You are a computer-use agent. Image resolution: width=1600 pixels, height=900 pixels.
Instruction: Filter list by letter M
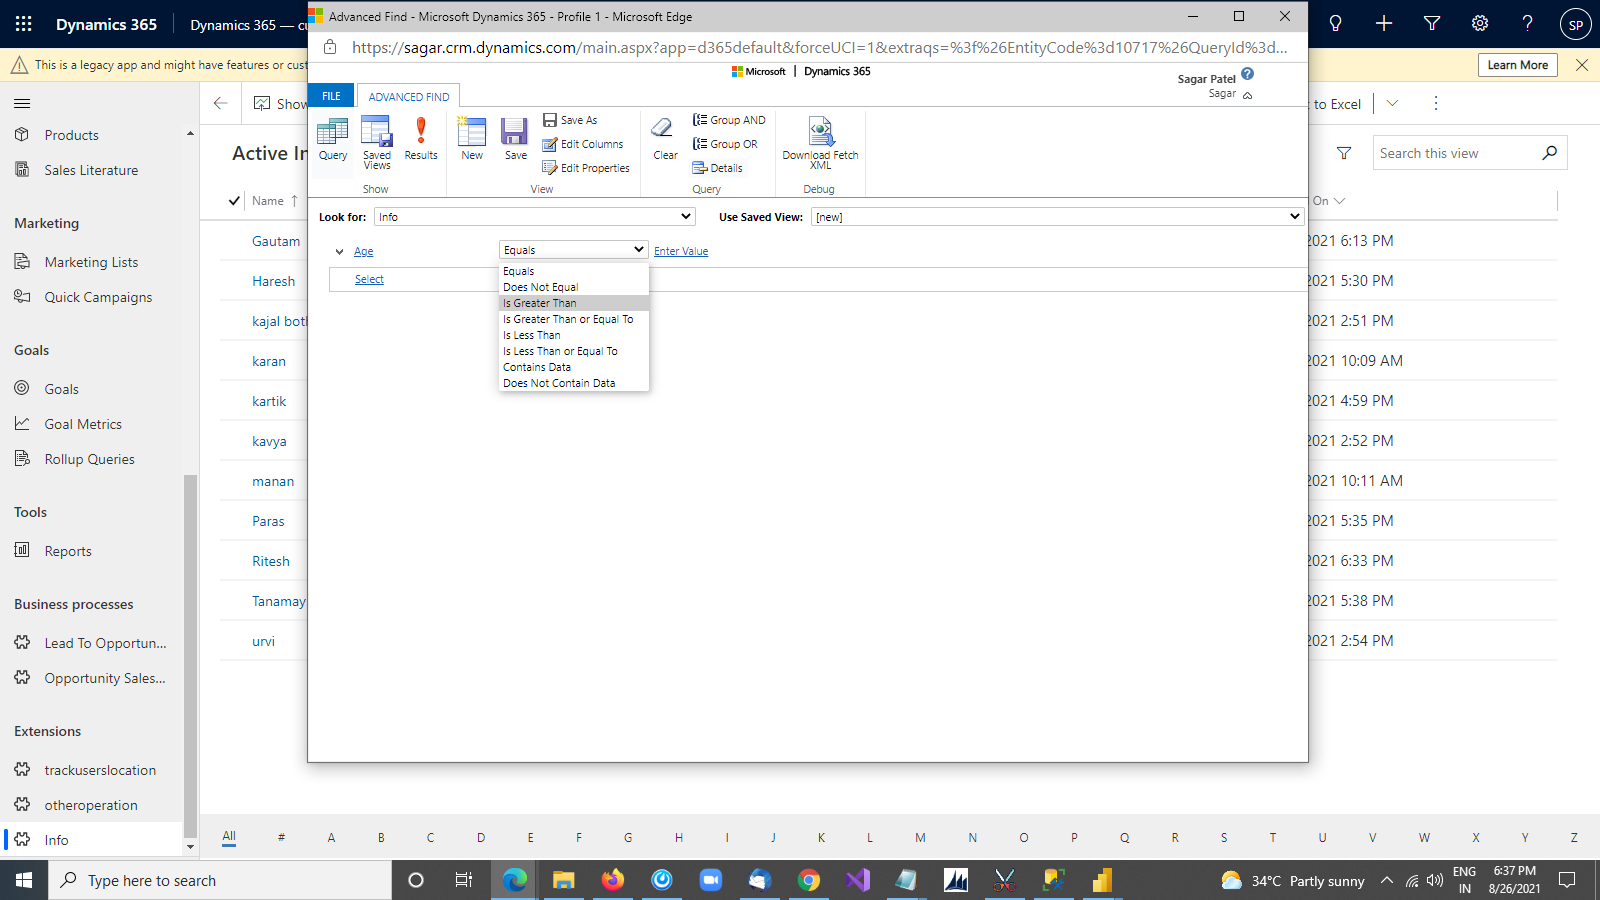920,837
